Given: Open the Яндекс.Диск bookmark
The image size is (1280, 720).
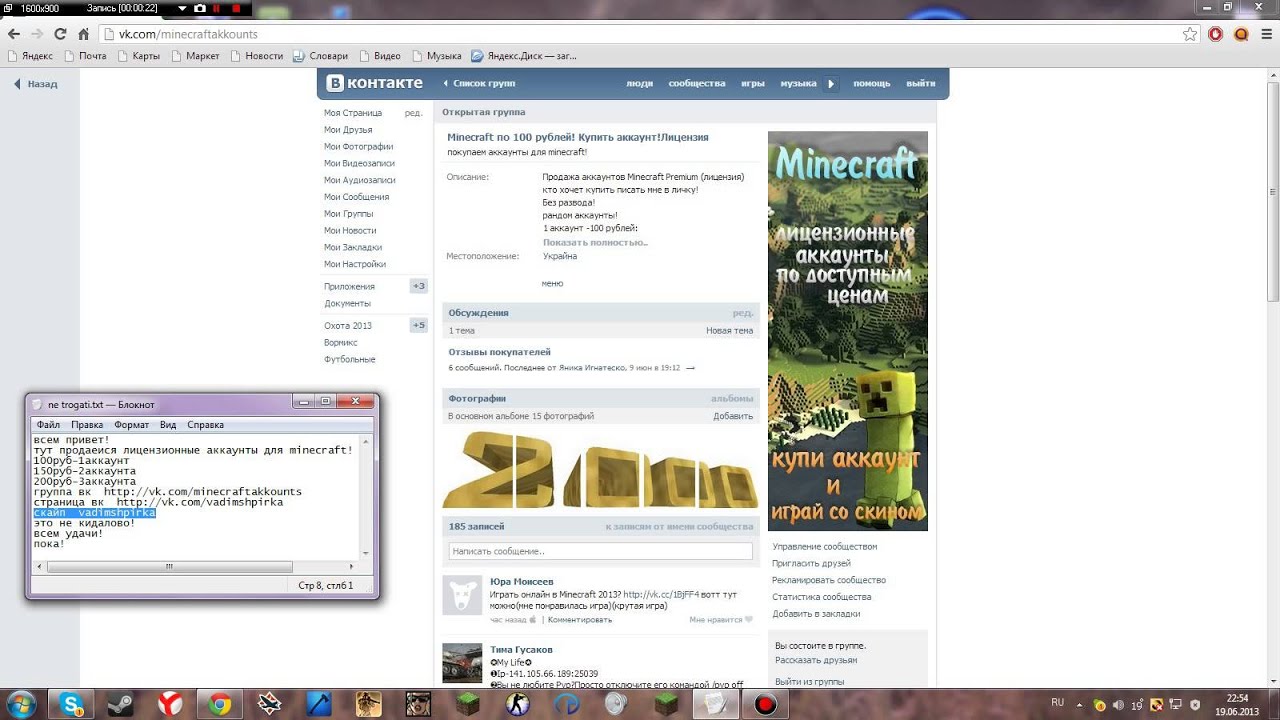Looking at the screenshot, I should 524,56.
